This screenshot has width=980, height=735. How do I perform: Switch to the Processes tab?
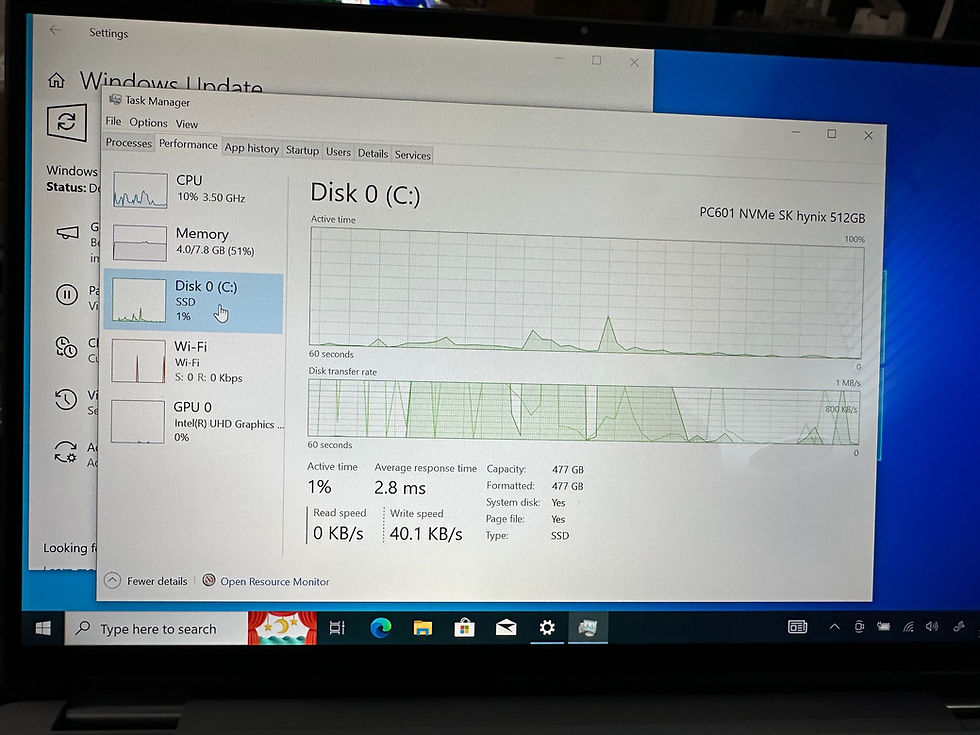pyautogui.click(x=129, y=142)
